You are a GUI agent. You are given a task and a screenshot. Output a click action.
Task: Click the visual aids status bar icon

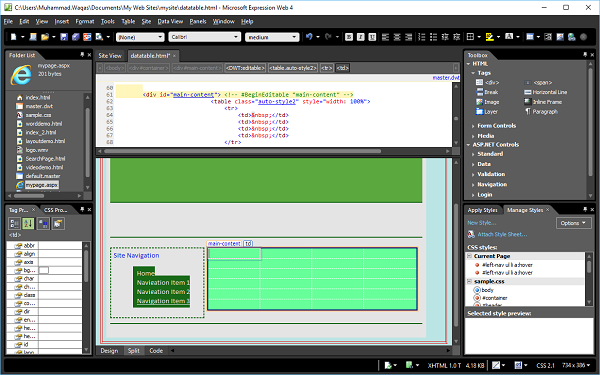(x=496, y=365)
